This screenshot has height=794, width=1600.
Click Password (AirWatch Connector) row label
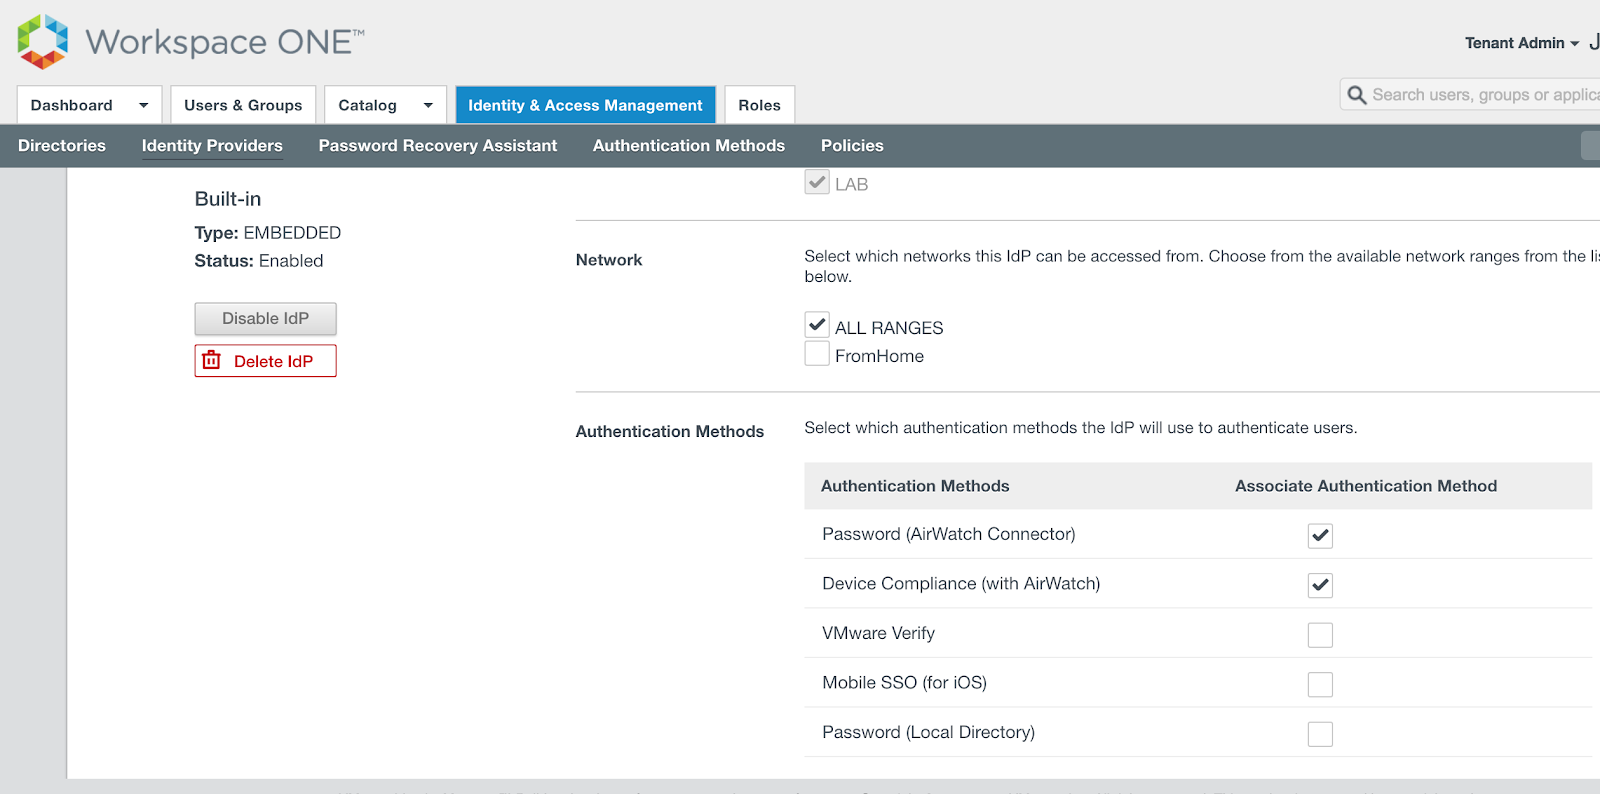949,534
